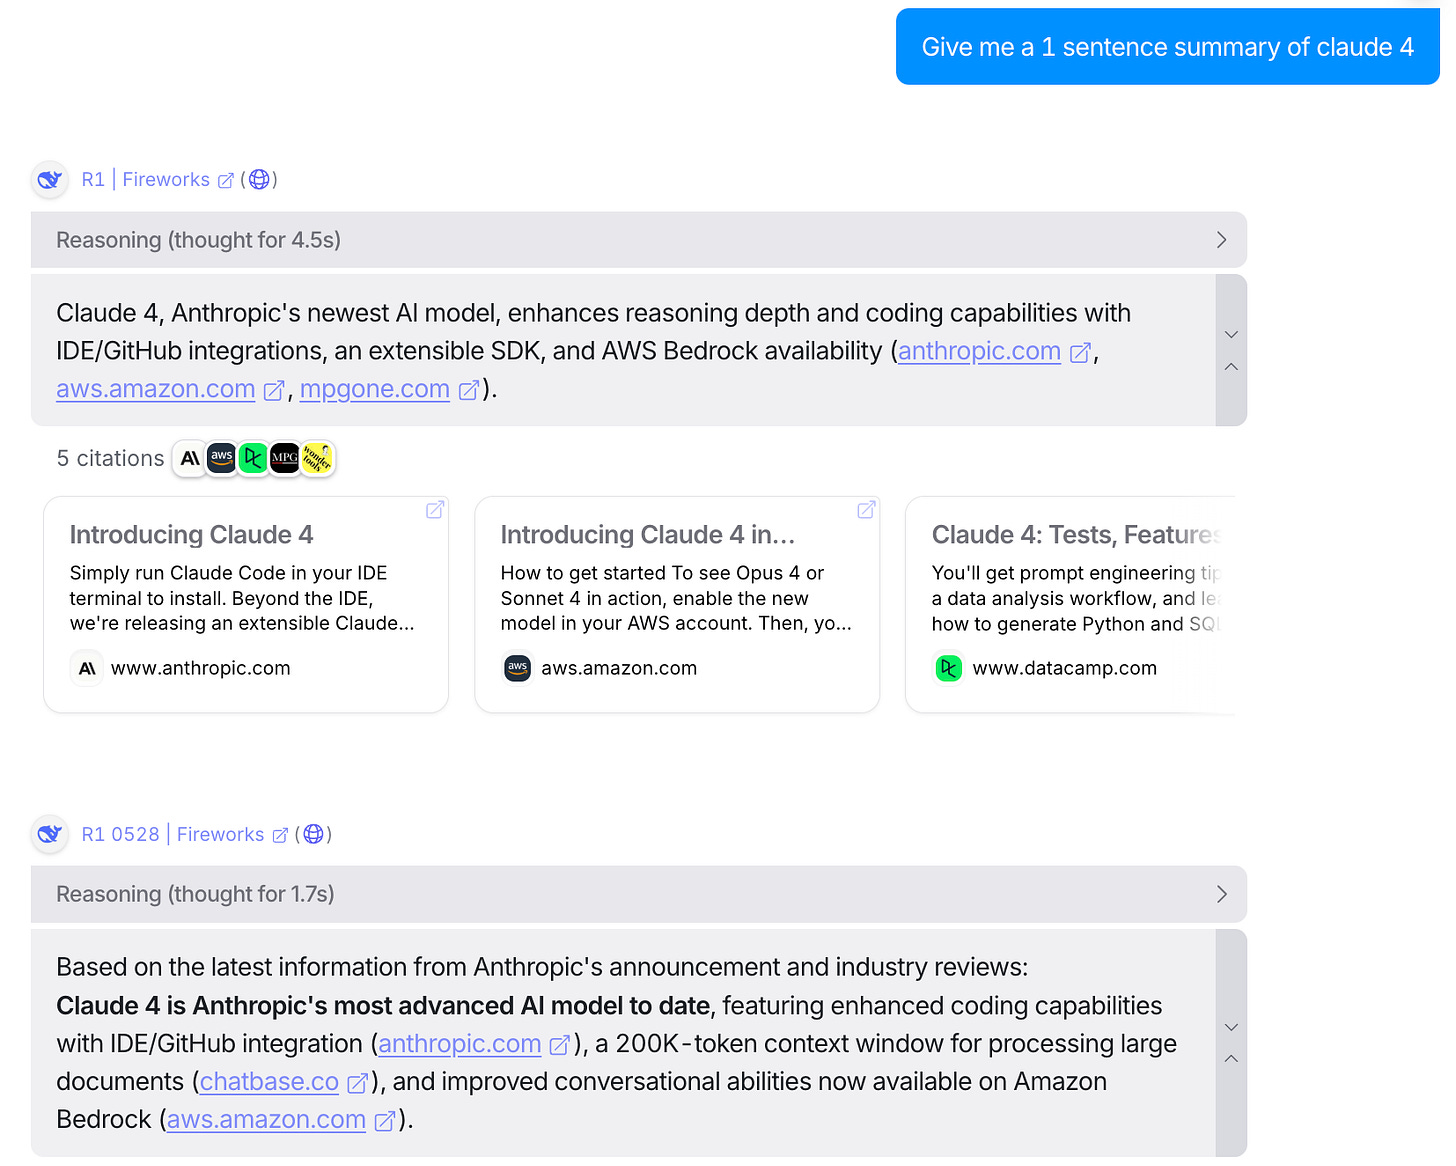
Task: Click external-link icon after aws.amazon.com in R1 0528 answer
Action: point(385,1122)
